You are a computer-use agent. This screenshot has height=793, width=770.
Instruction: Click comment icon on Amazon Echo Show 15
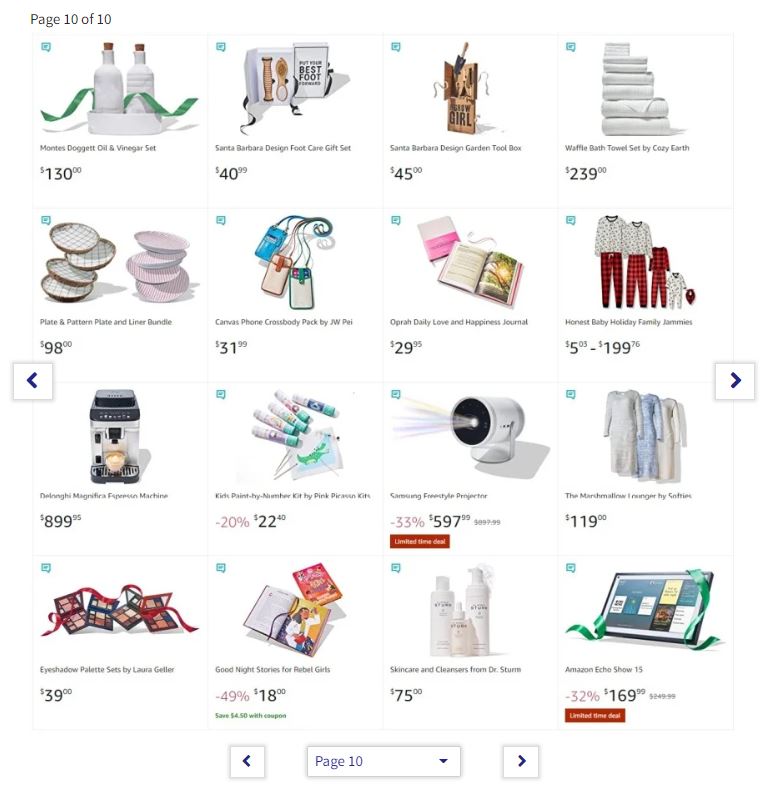[571, 568]
